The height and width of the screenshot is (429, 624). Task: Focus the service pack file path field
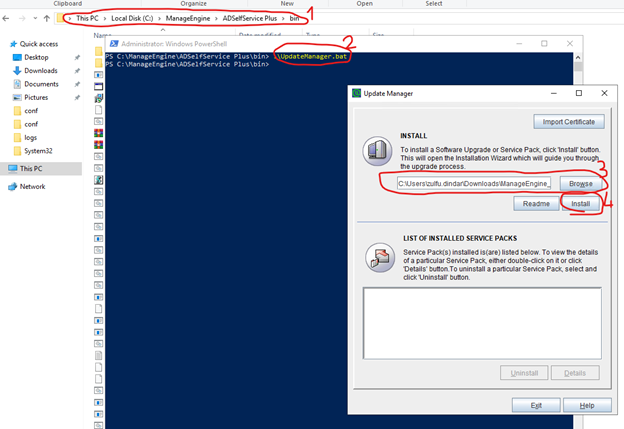474,183
